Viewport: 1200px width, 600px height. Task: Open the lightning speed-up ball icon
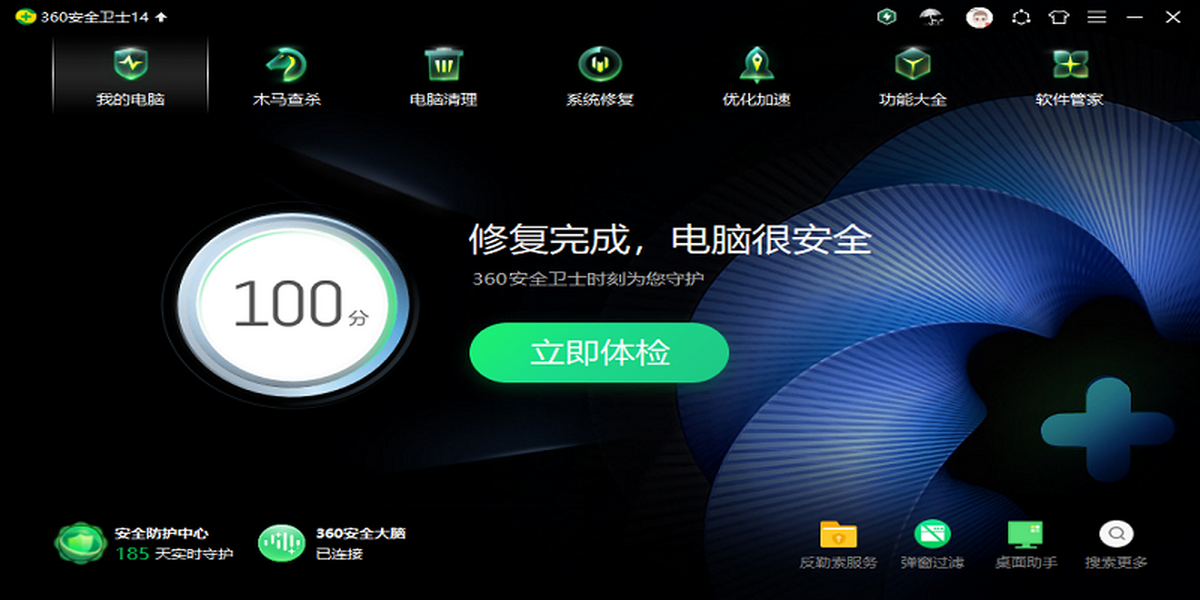coord(886,17)
